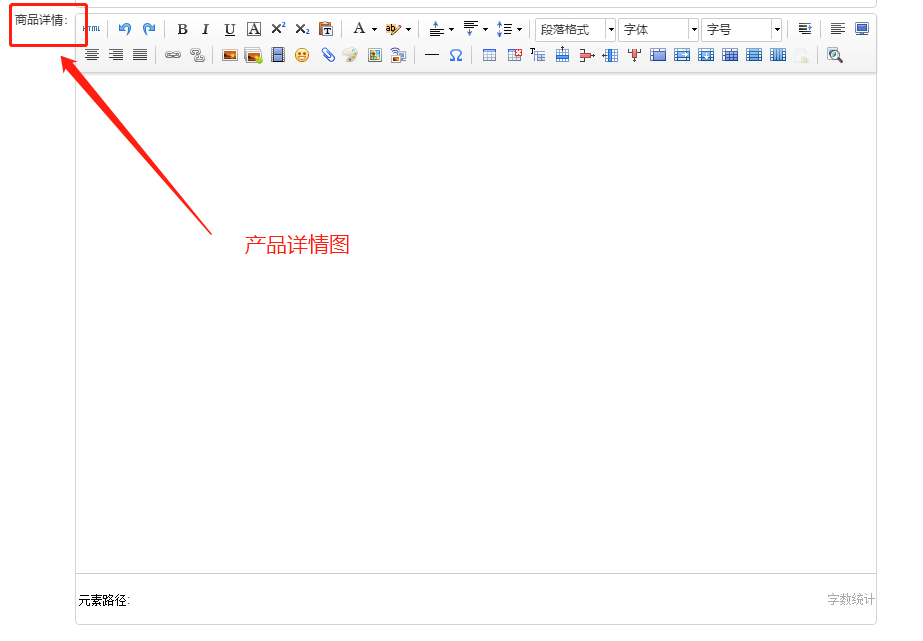Image resolution: width=923 pixels, height=641 pixels.
Task: Undo the last edit
Action: [x=124, y=28]
